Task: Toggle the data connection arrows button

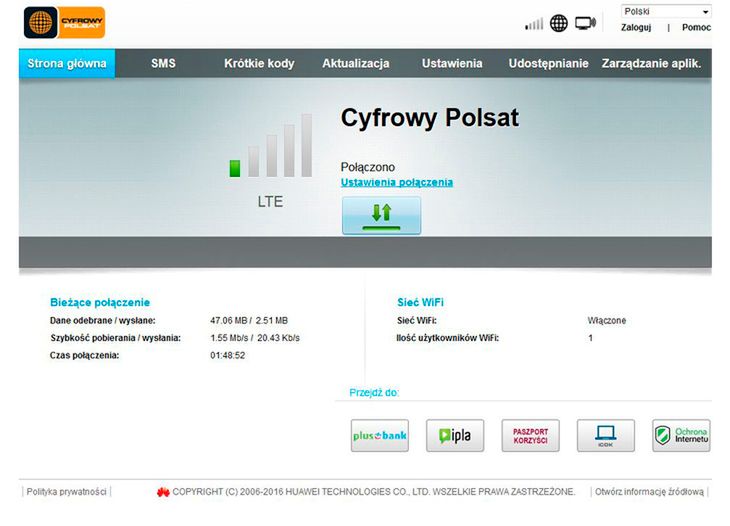Action: (381, 215)
